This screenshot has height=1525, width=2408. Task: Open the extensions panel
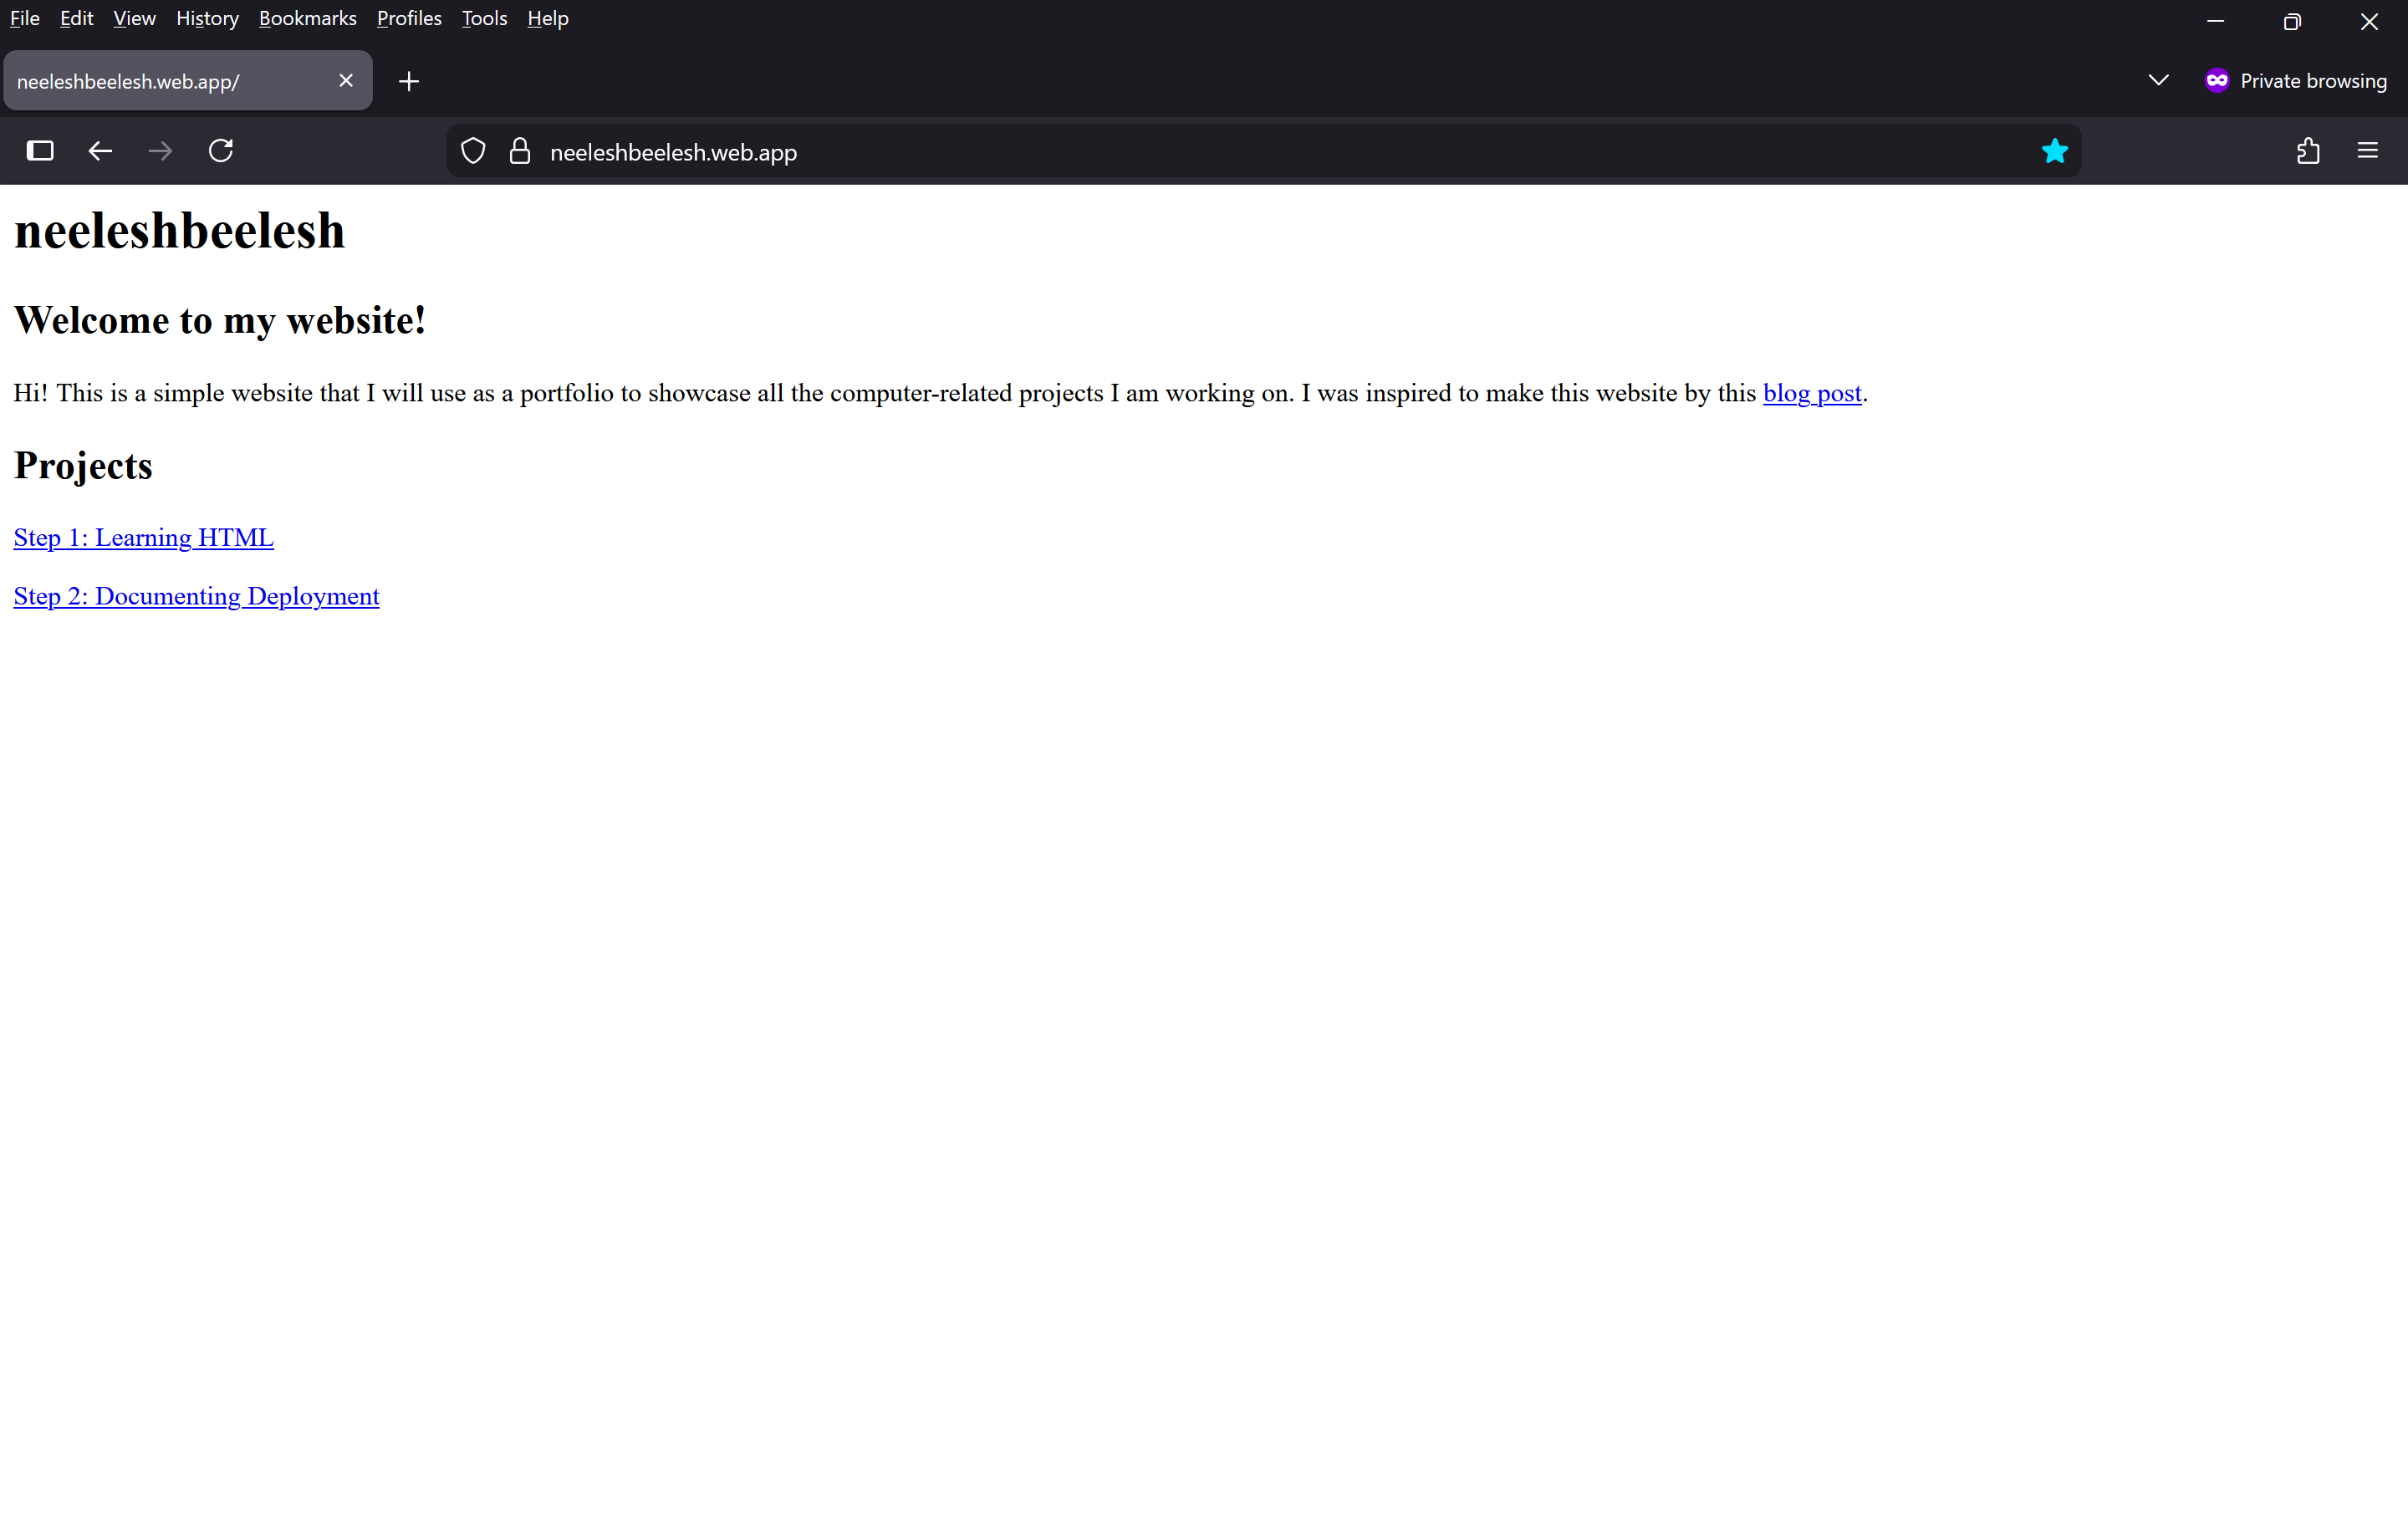tap(2308, 151)
